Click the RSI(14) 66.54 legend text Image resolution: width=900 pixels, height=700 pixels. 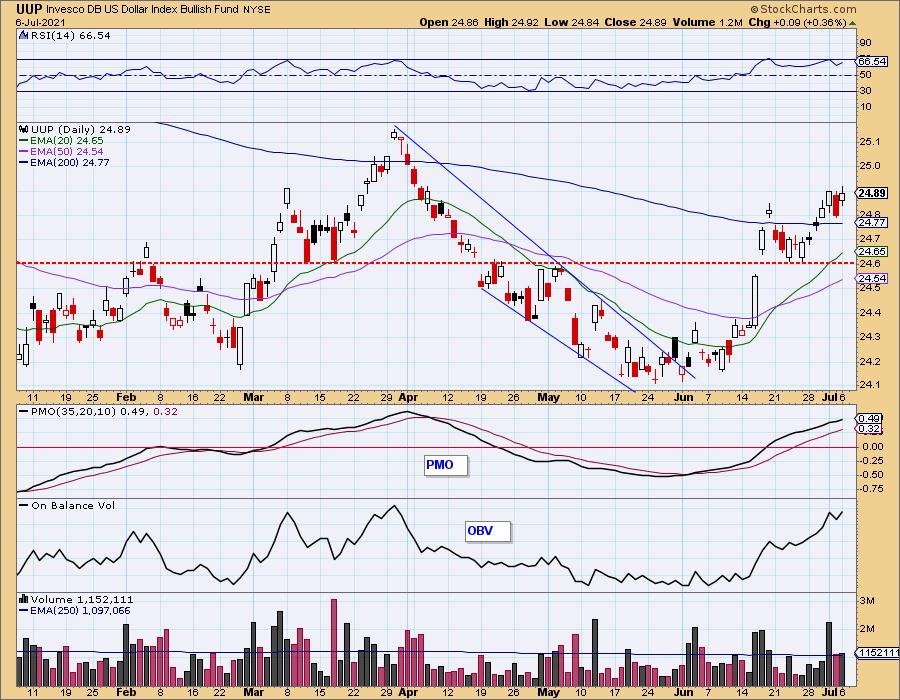point(71,36)
